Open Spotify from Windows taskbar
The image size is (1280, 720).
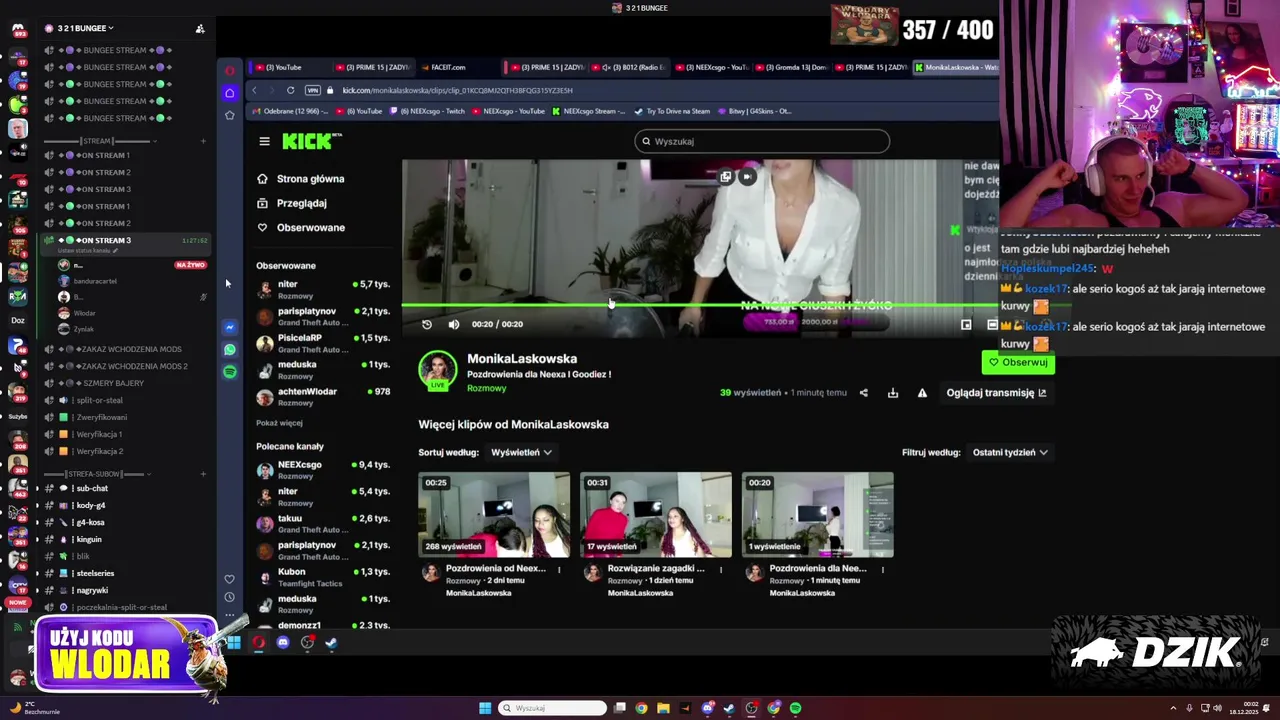pyautogui.click(x=796, y=708)
